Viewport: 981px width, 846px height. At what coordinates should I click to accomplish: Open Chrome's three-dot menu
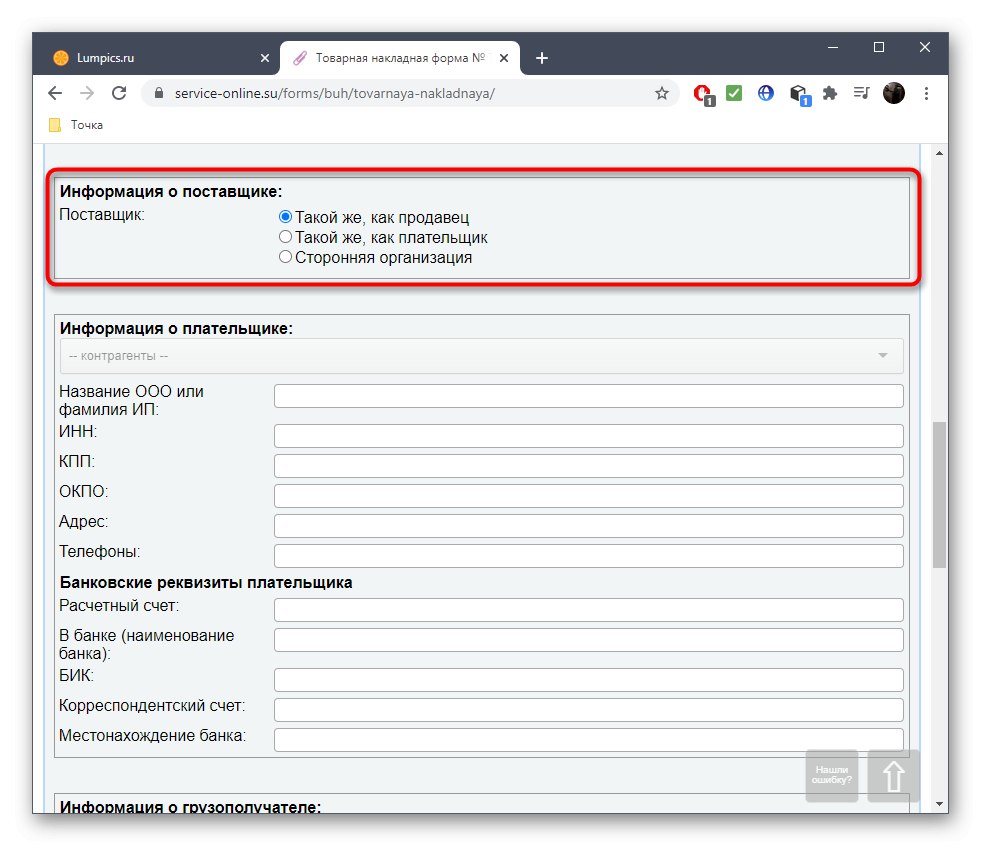(x=926, y=92)
